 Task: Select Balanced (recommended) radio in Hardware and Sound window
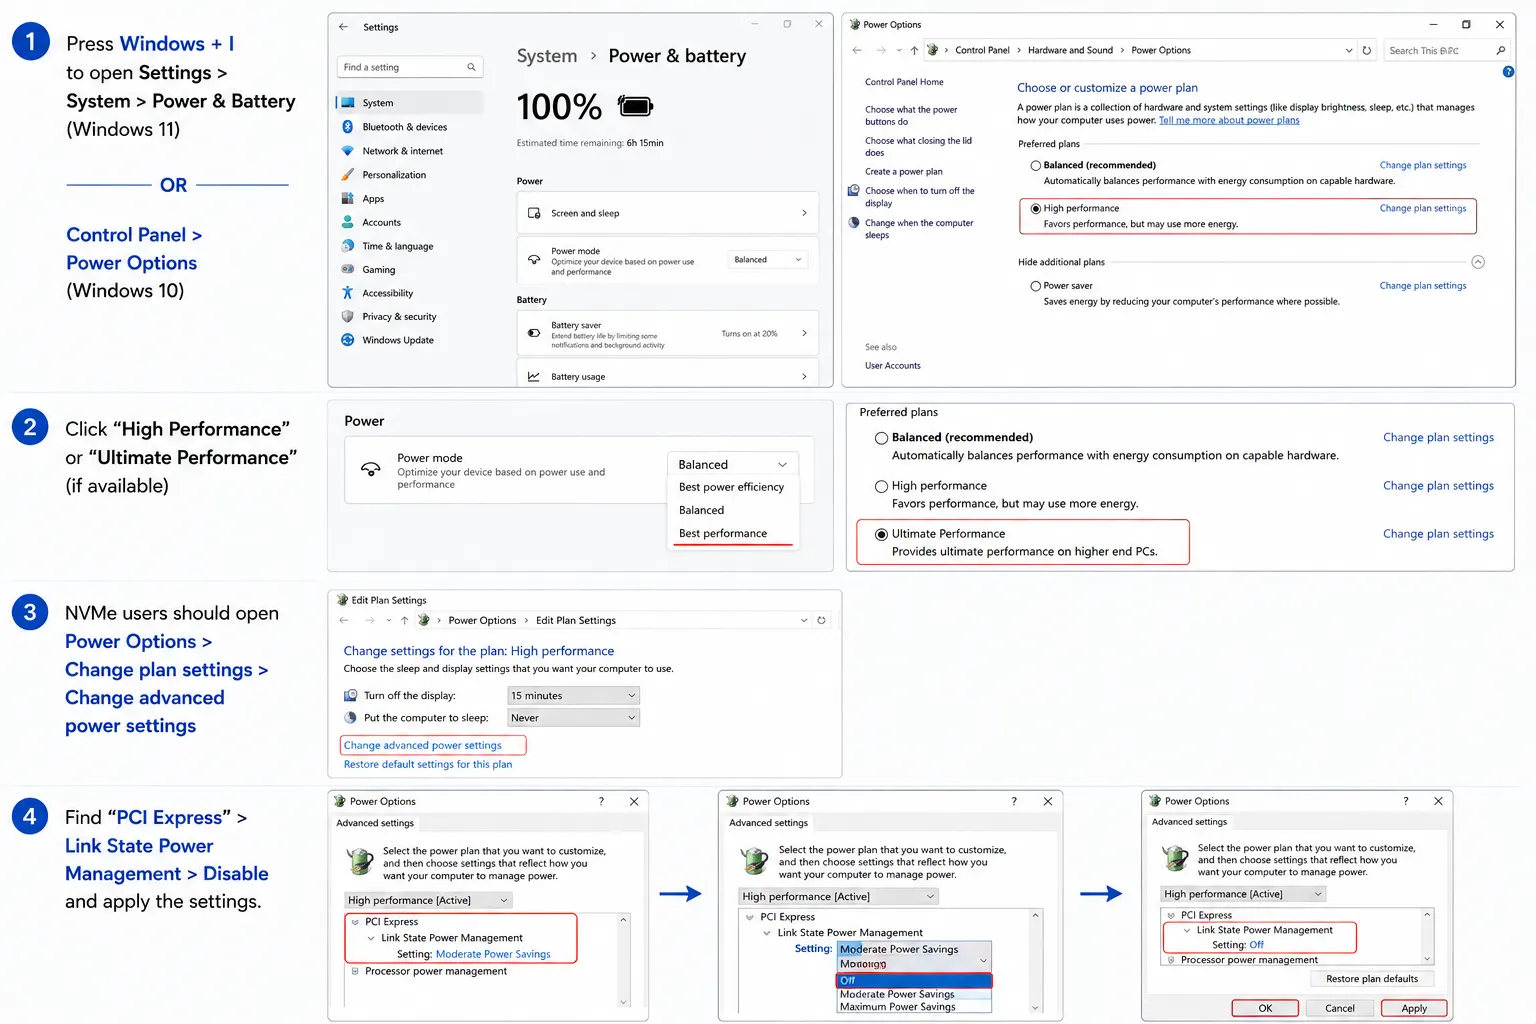1036,166
